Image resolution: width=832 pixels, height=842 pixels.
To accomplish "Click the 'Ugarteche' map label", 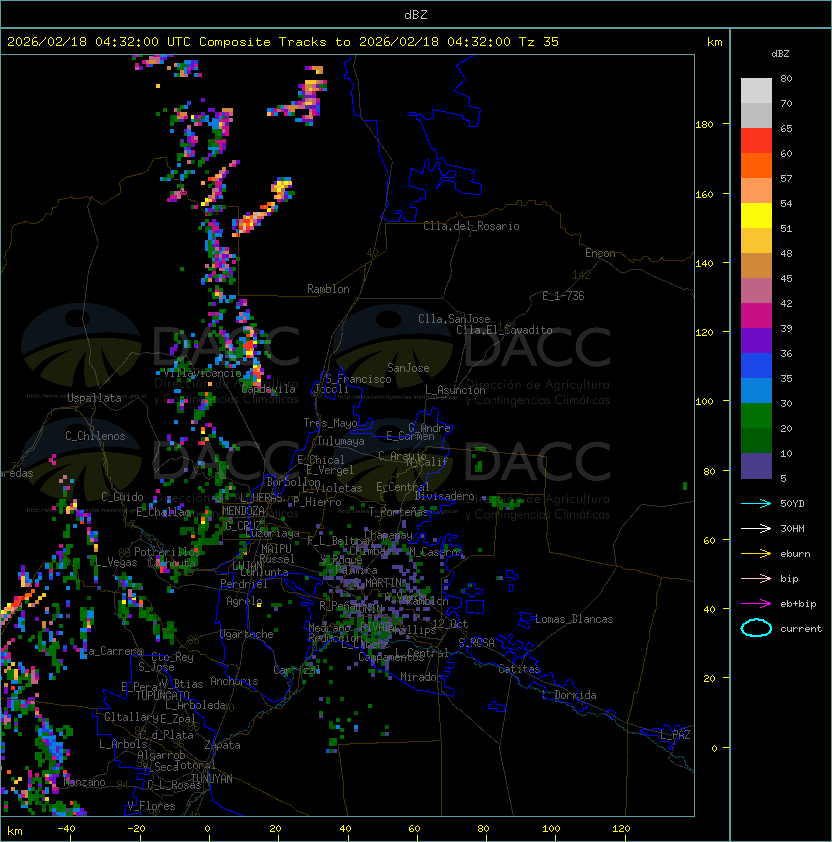I will tap(247, 634).
